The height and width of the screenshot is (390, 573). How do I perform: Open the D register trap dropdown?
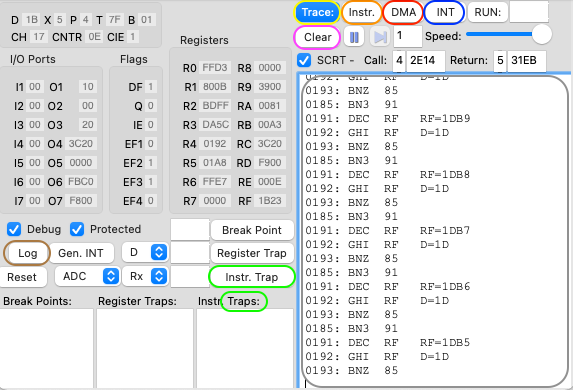pyautogui.click(x=145, y=253)
